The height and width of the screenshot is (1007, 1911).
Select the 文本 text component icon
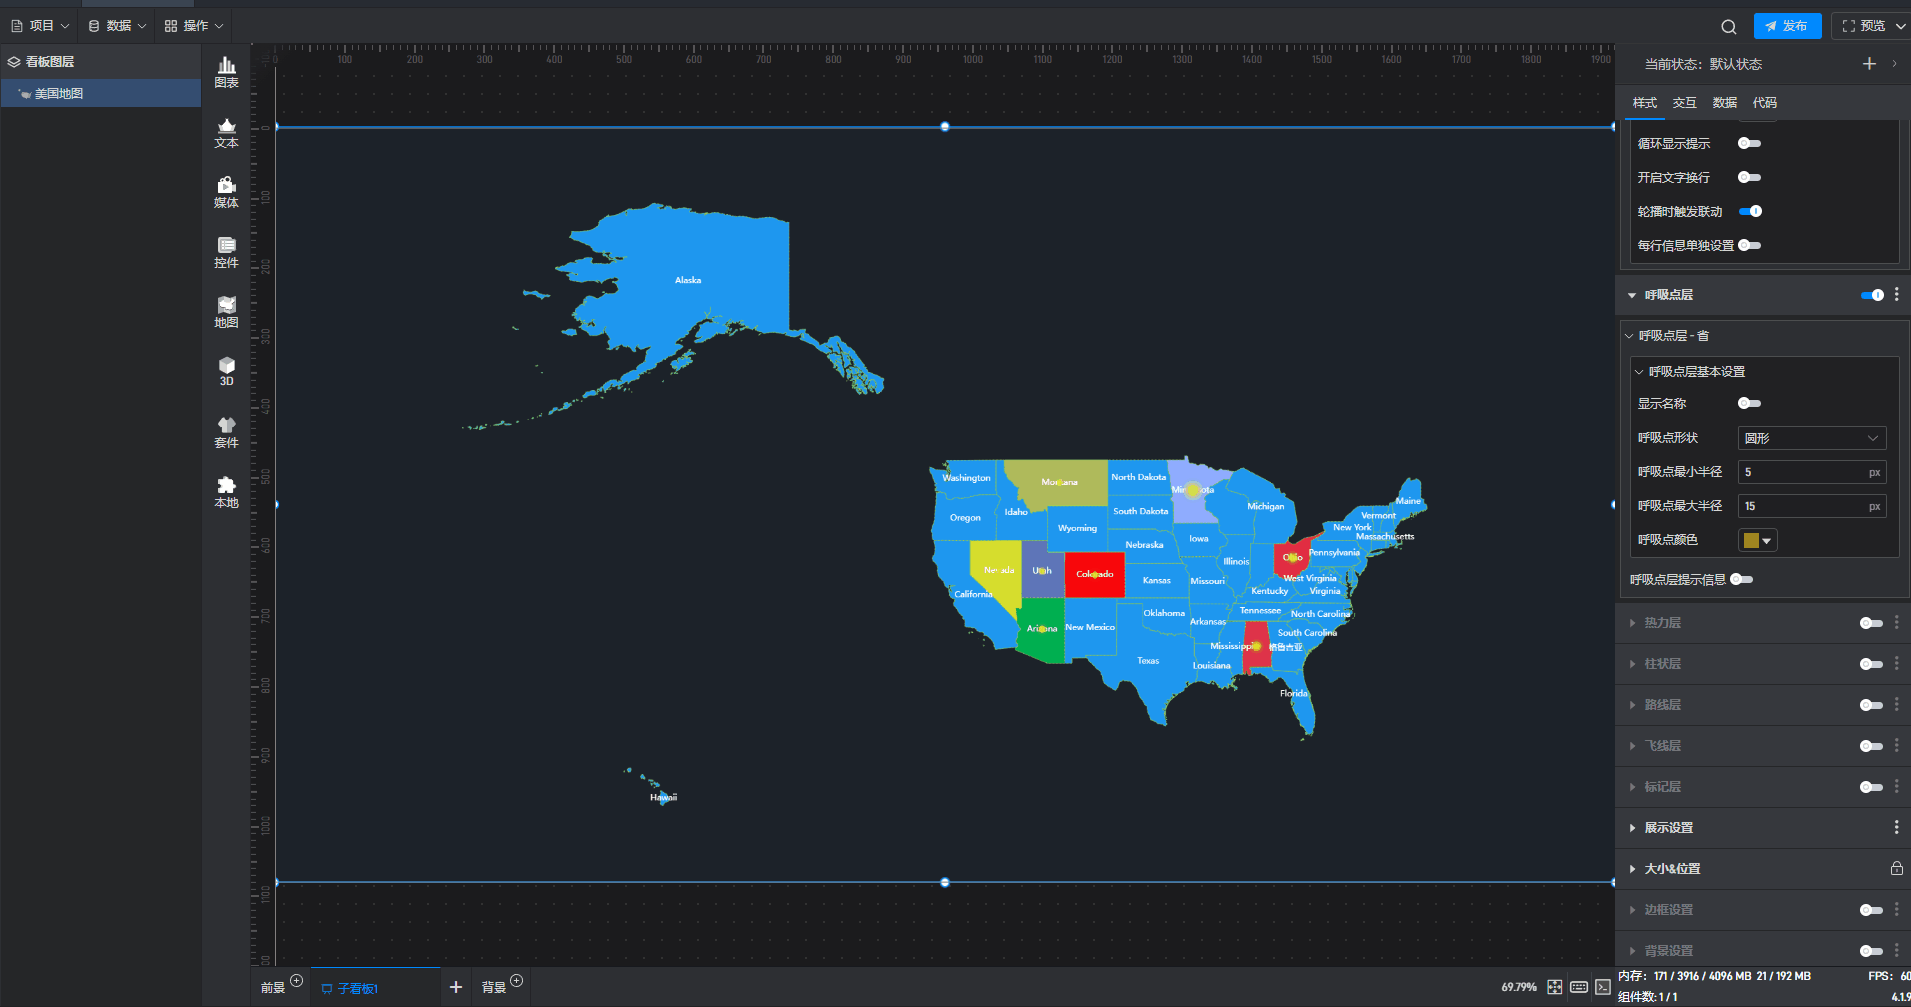pyautogui.click(x=226, y=132)
